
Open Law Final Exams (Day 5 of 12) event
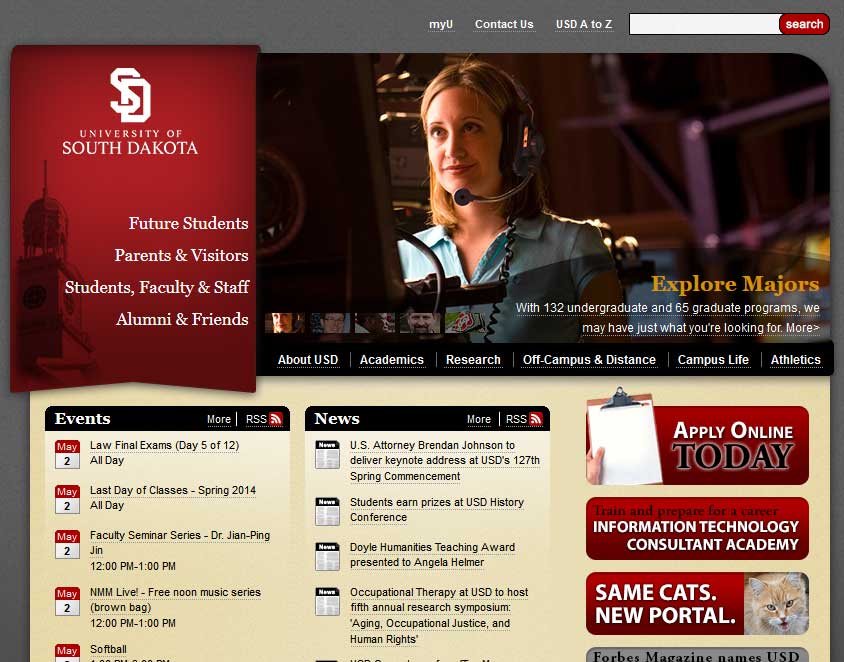point(165,446)
